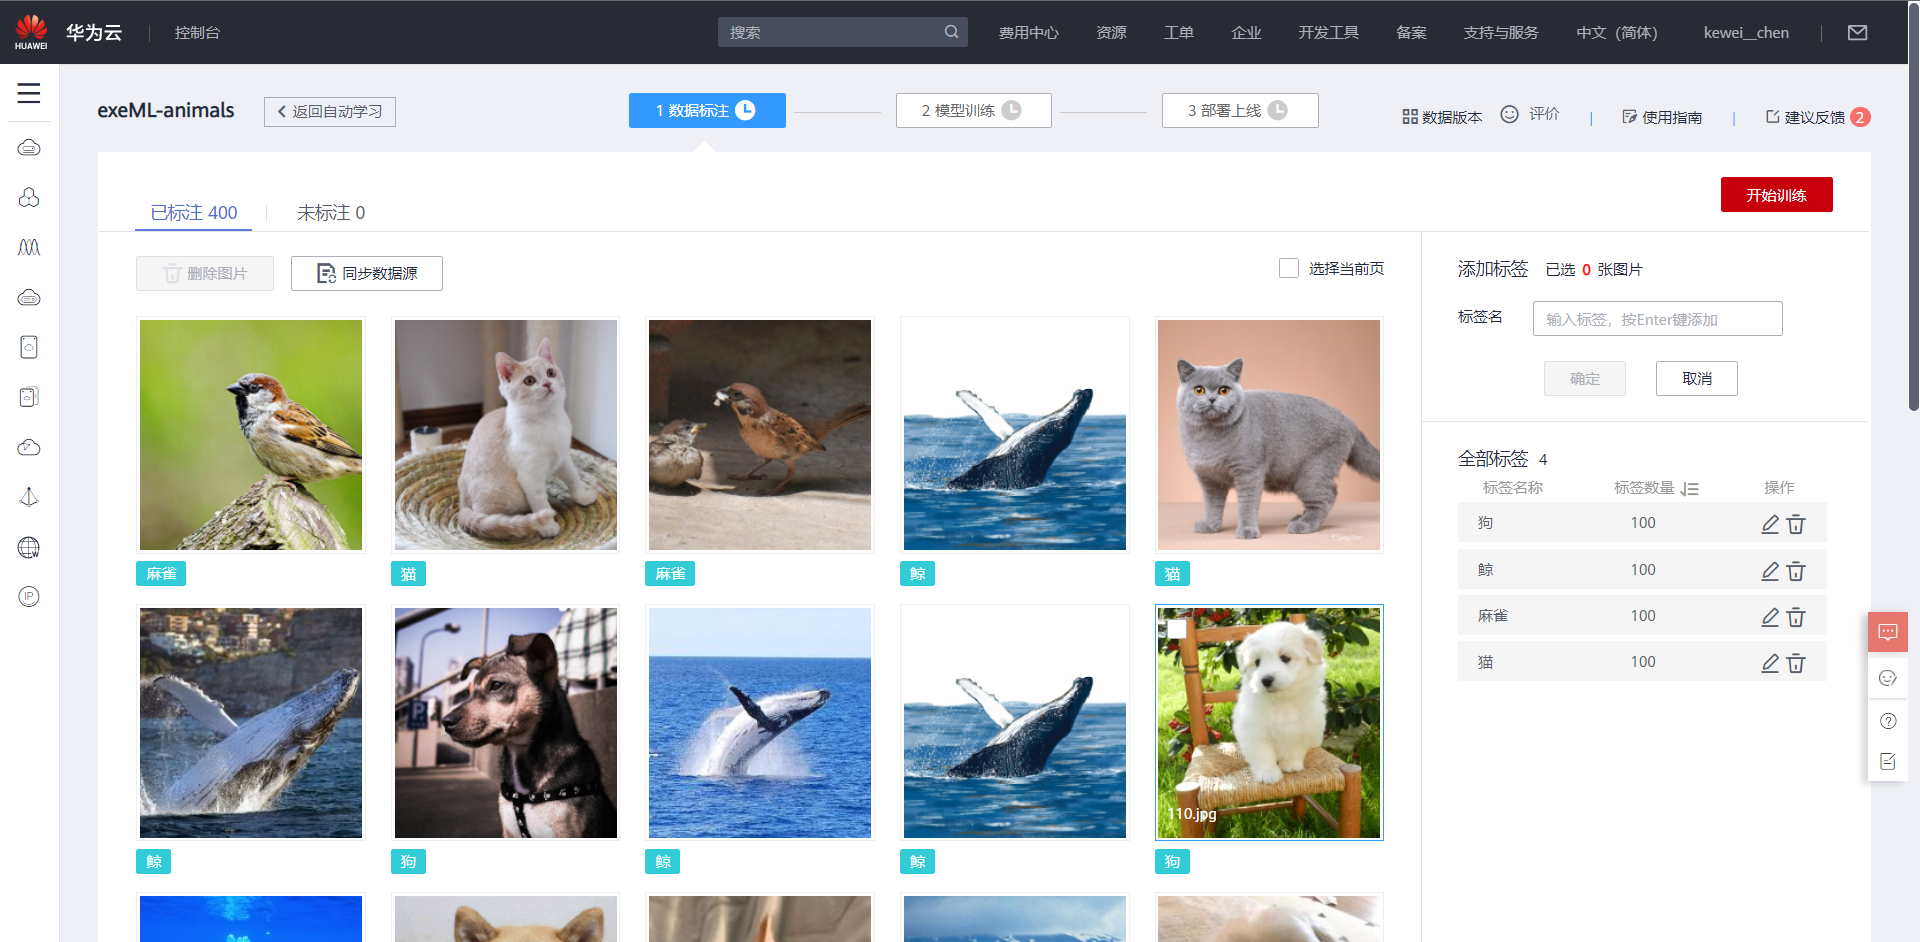
Task: Check the 选择当前页 checkbox
Action: point(1289,268)
